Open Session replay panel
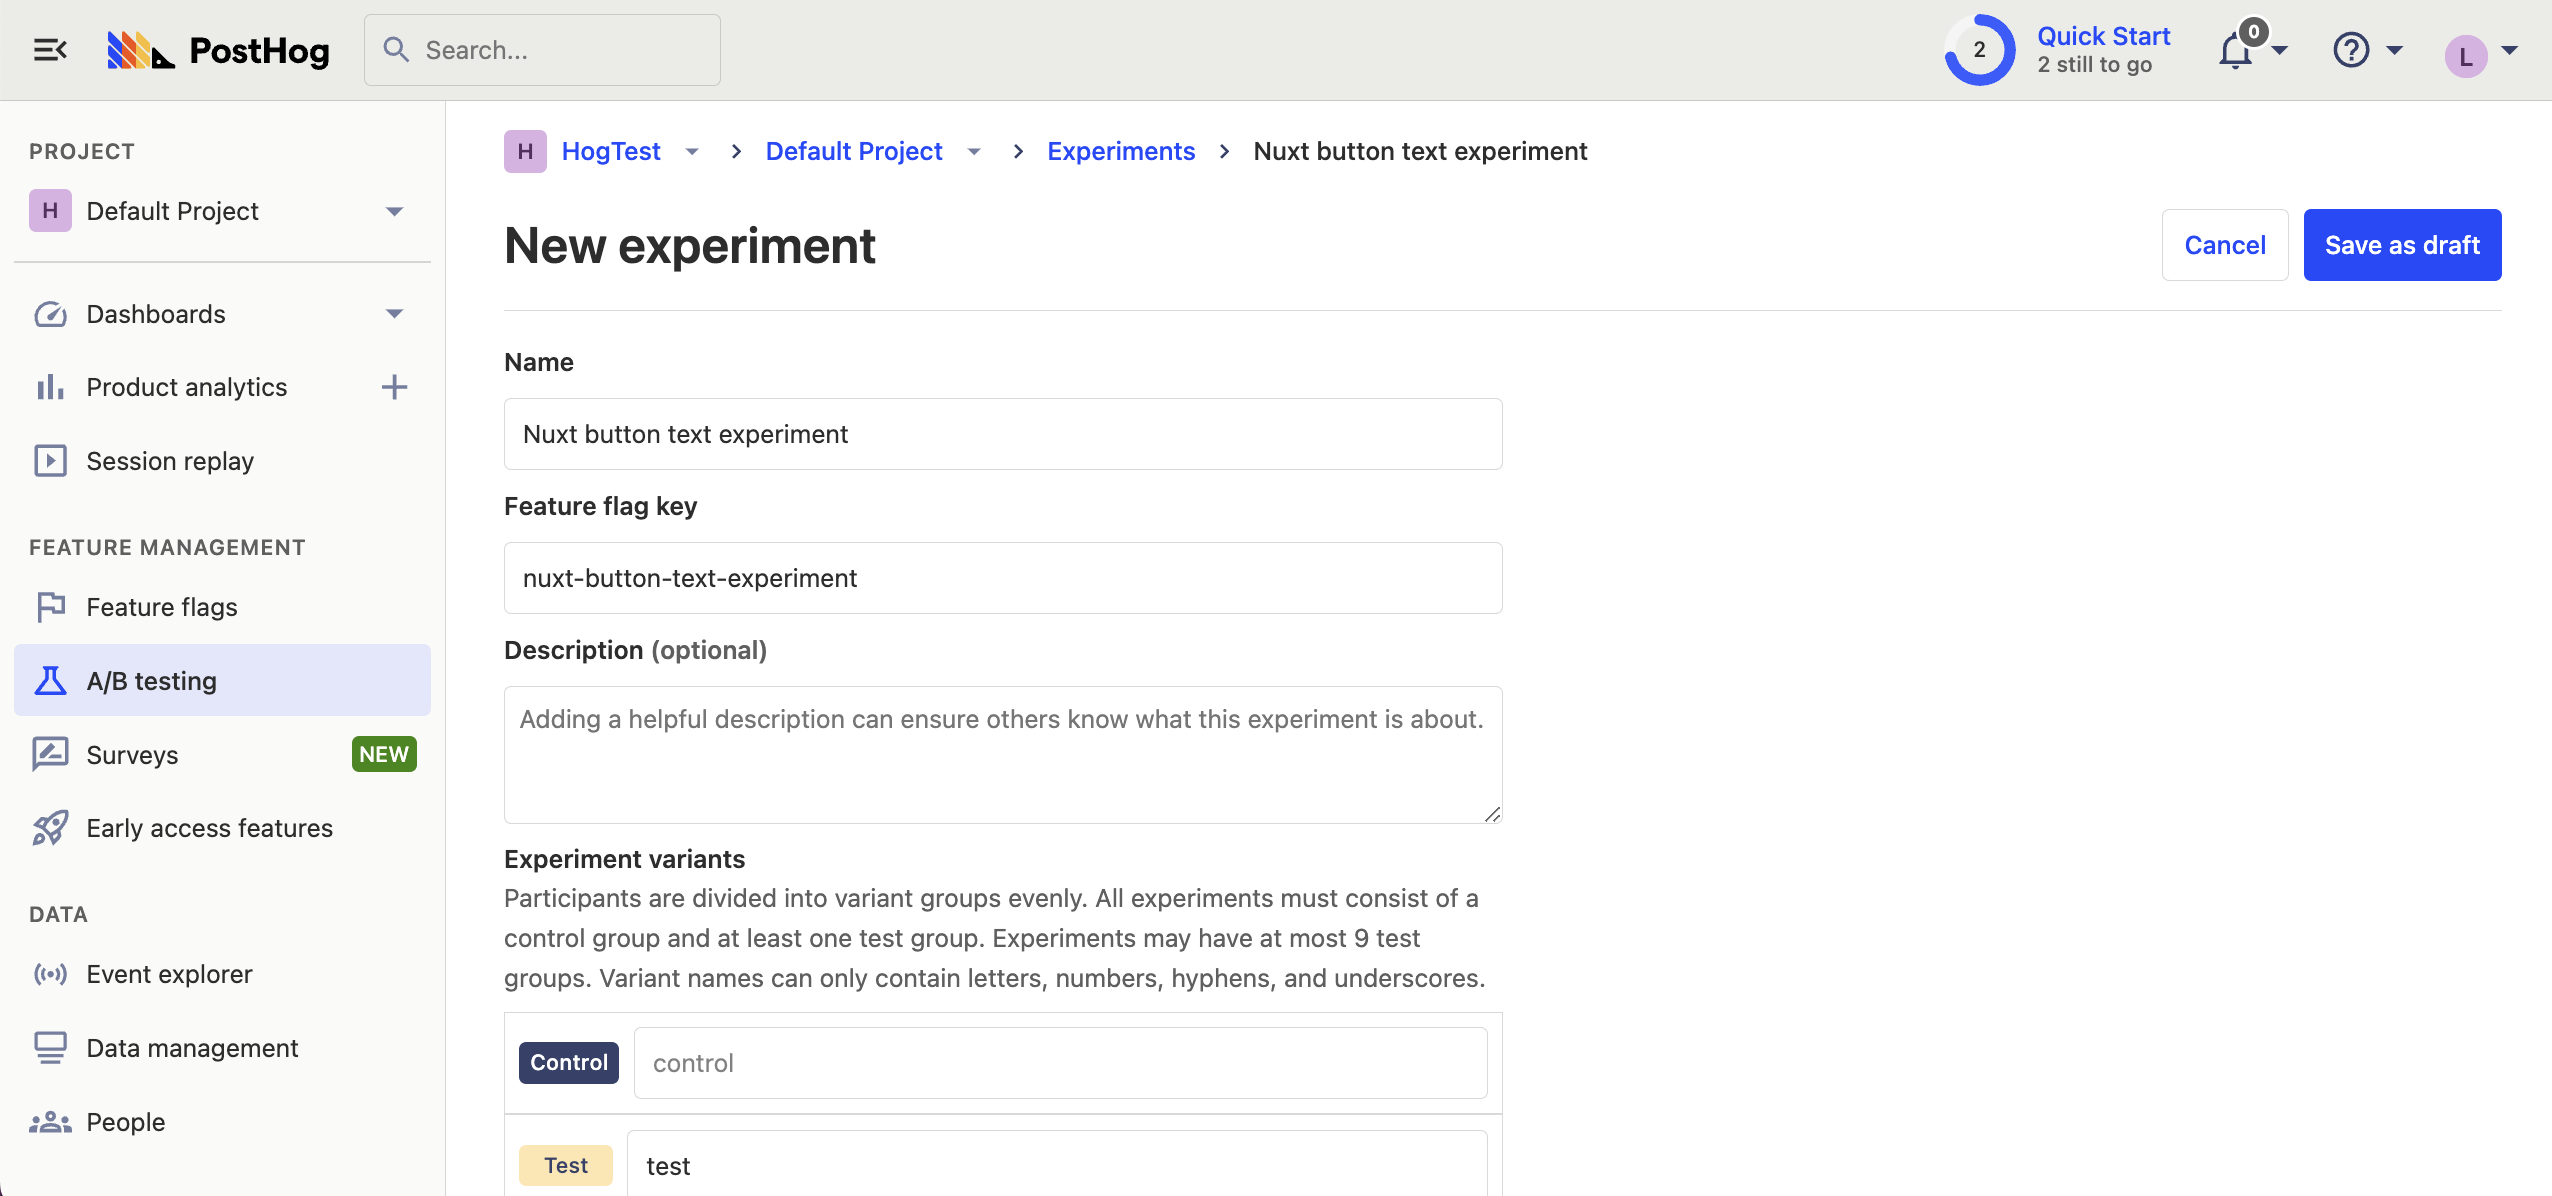This screenshot has height=1196, width=2552. click(169, 459)
